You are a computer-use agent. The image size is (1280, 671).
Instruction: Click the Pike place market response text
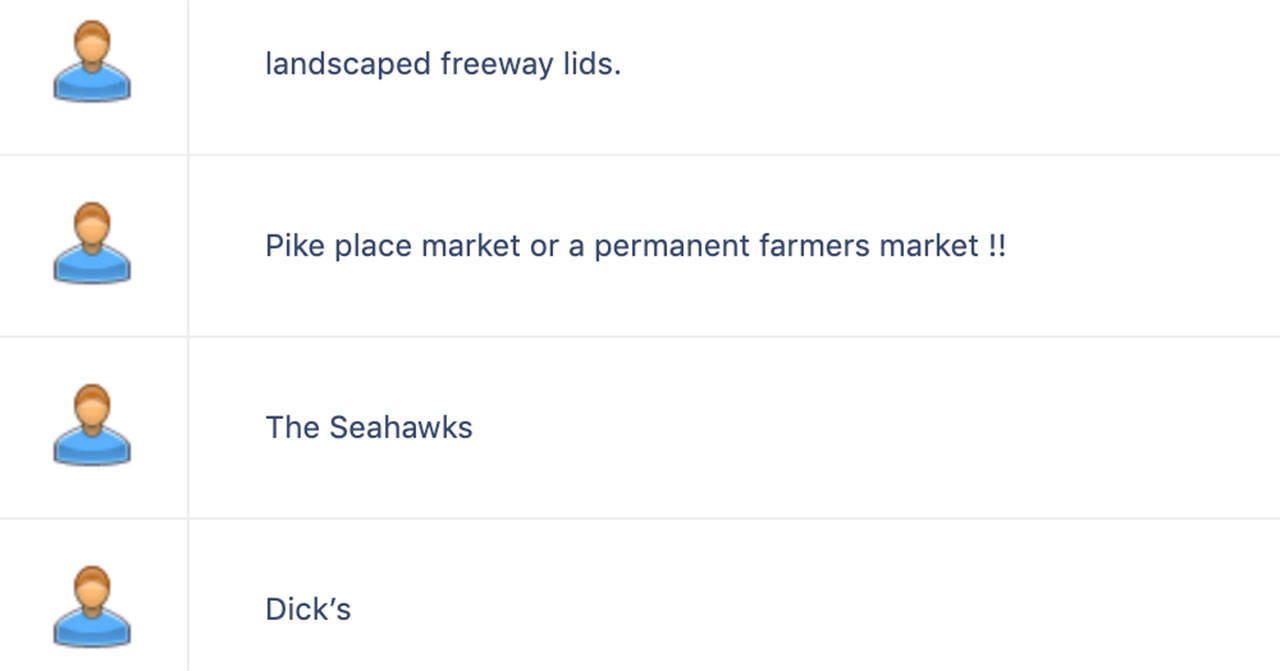635,246
